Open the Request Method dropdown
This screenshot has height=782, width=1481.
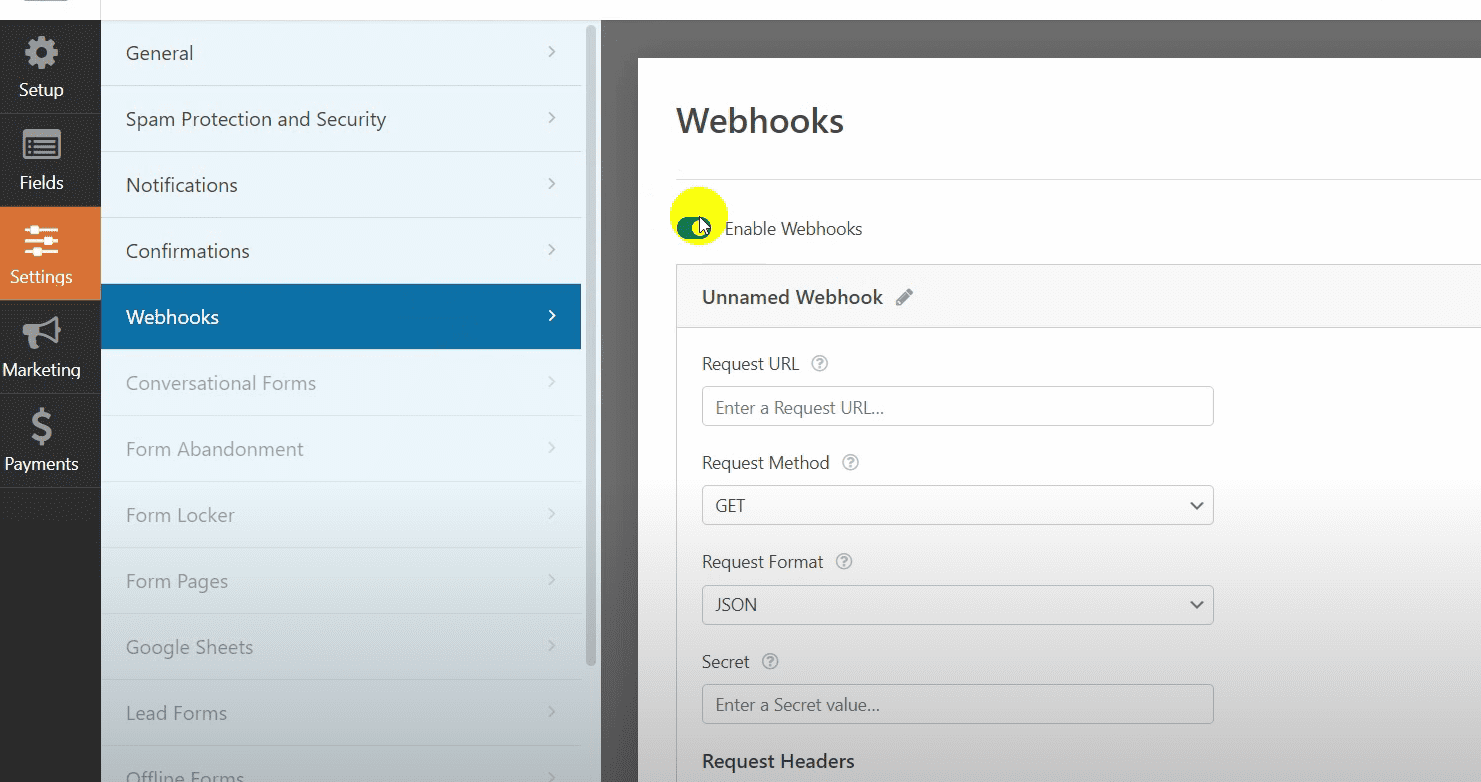pyautogui.click(x=957, y=506)
